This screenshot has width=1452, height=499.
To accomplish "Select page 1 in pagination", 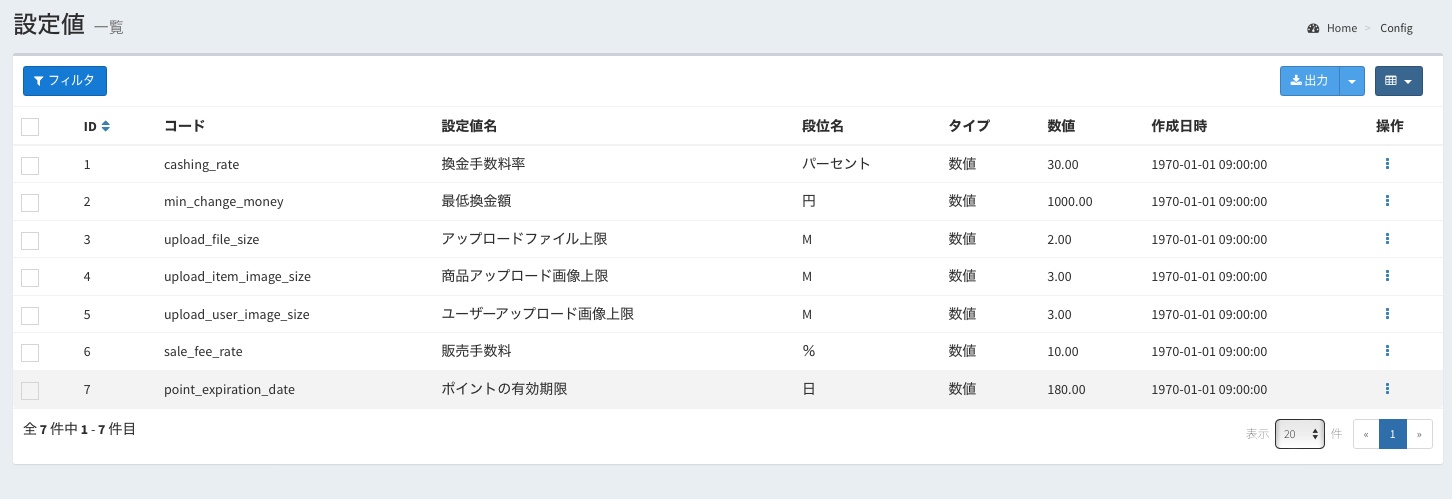I will [x=1392, y=434].
